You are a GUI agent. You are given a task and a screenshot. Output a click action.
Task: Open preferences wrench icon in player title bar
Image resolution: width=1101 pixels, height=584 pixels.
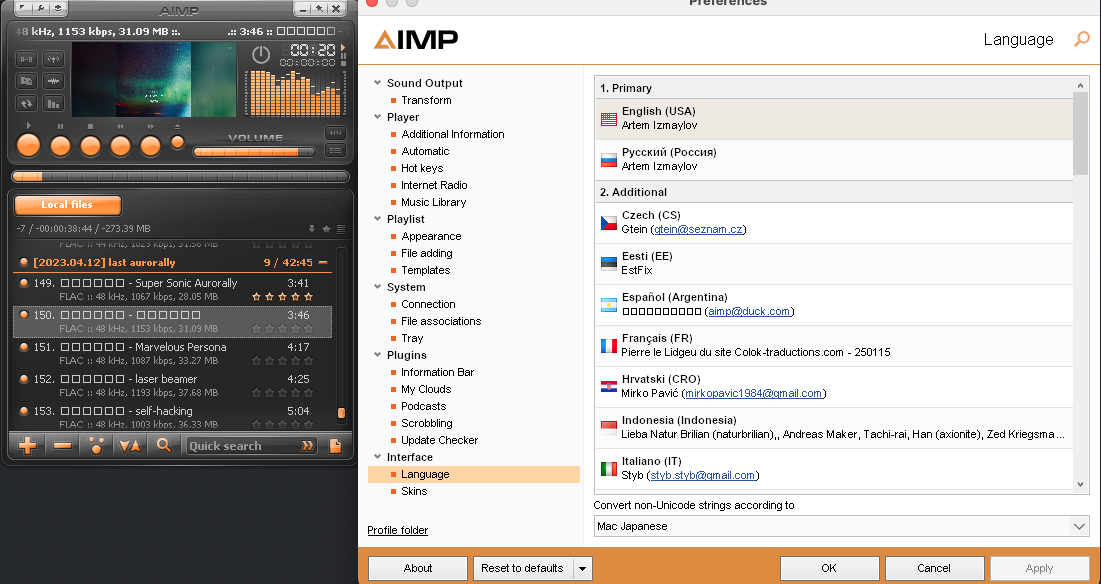[x=41, y=8]
